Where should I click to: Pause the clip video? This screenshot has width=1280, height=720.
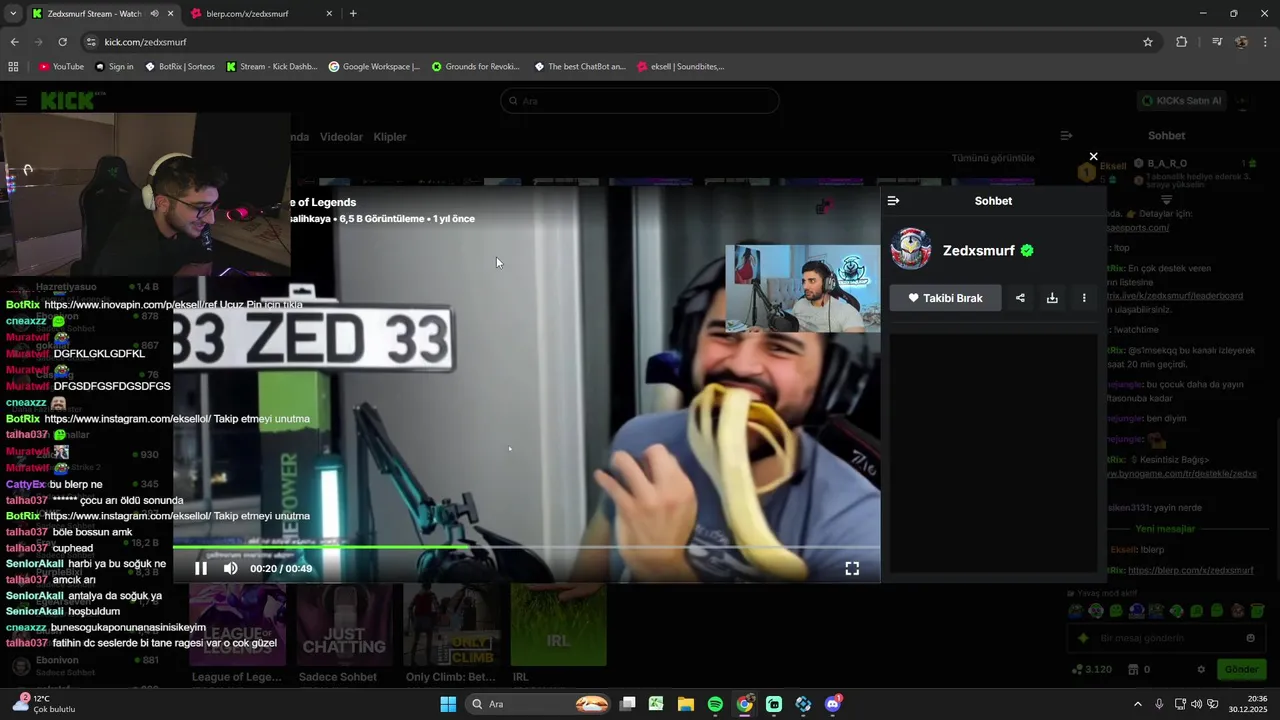click(201, 568)
